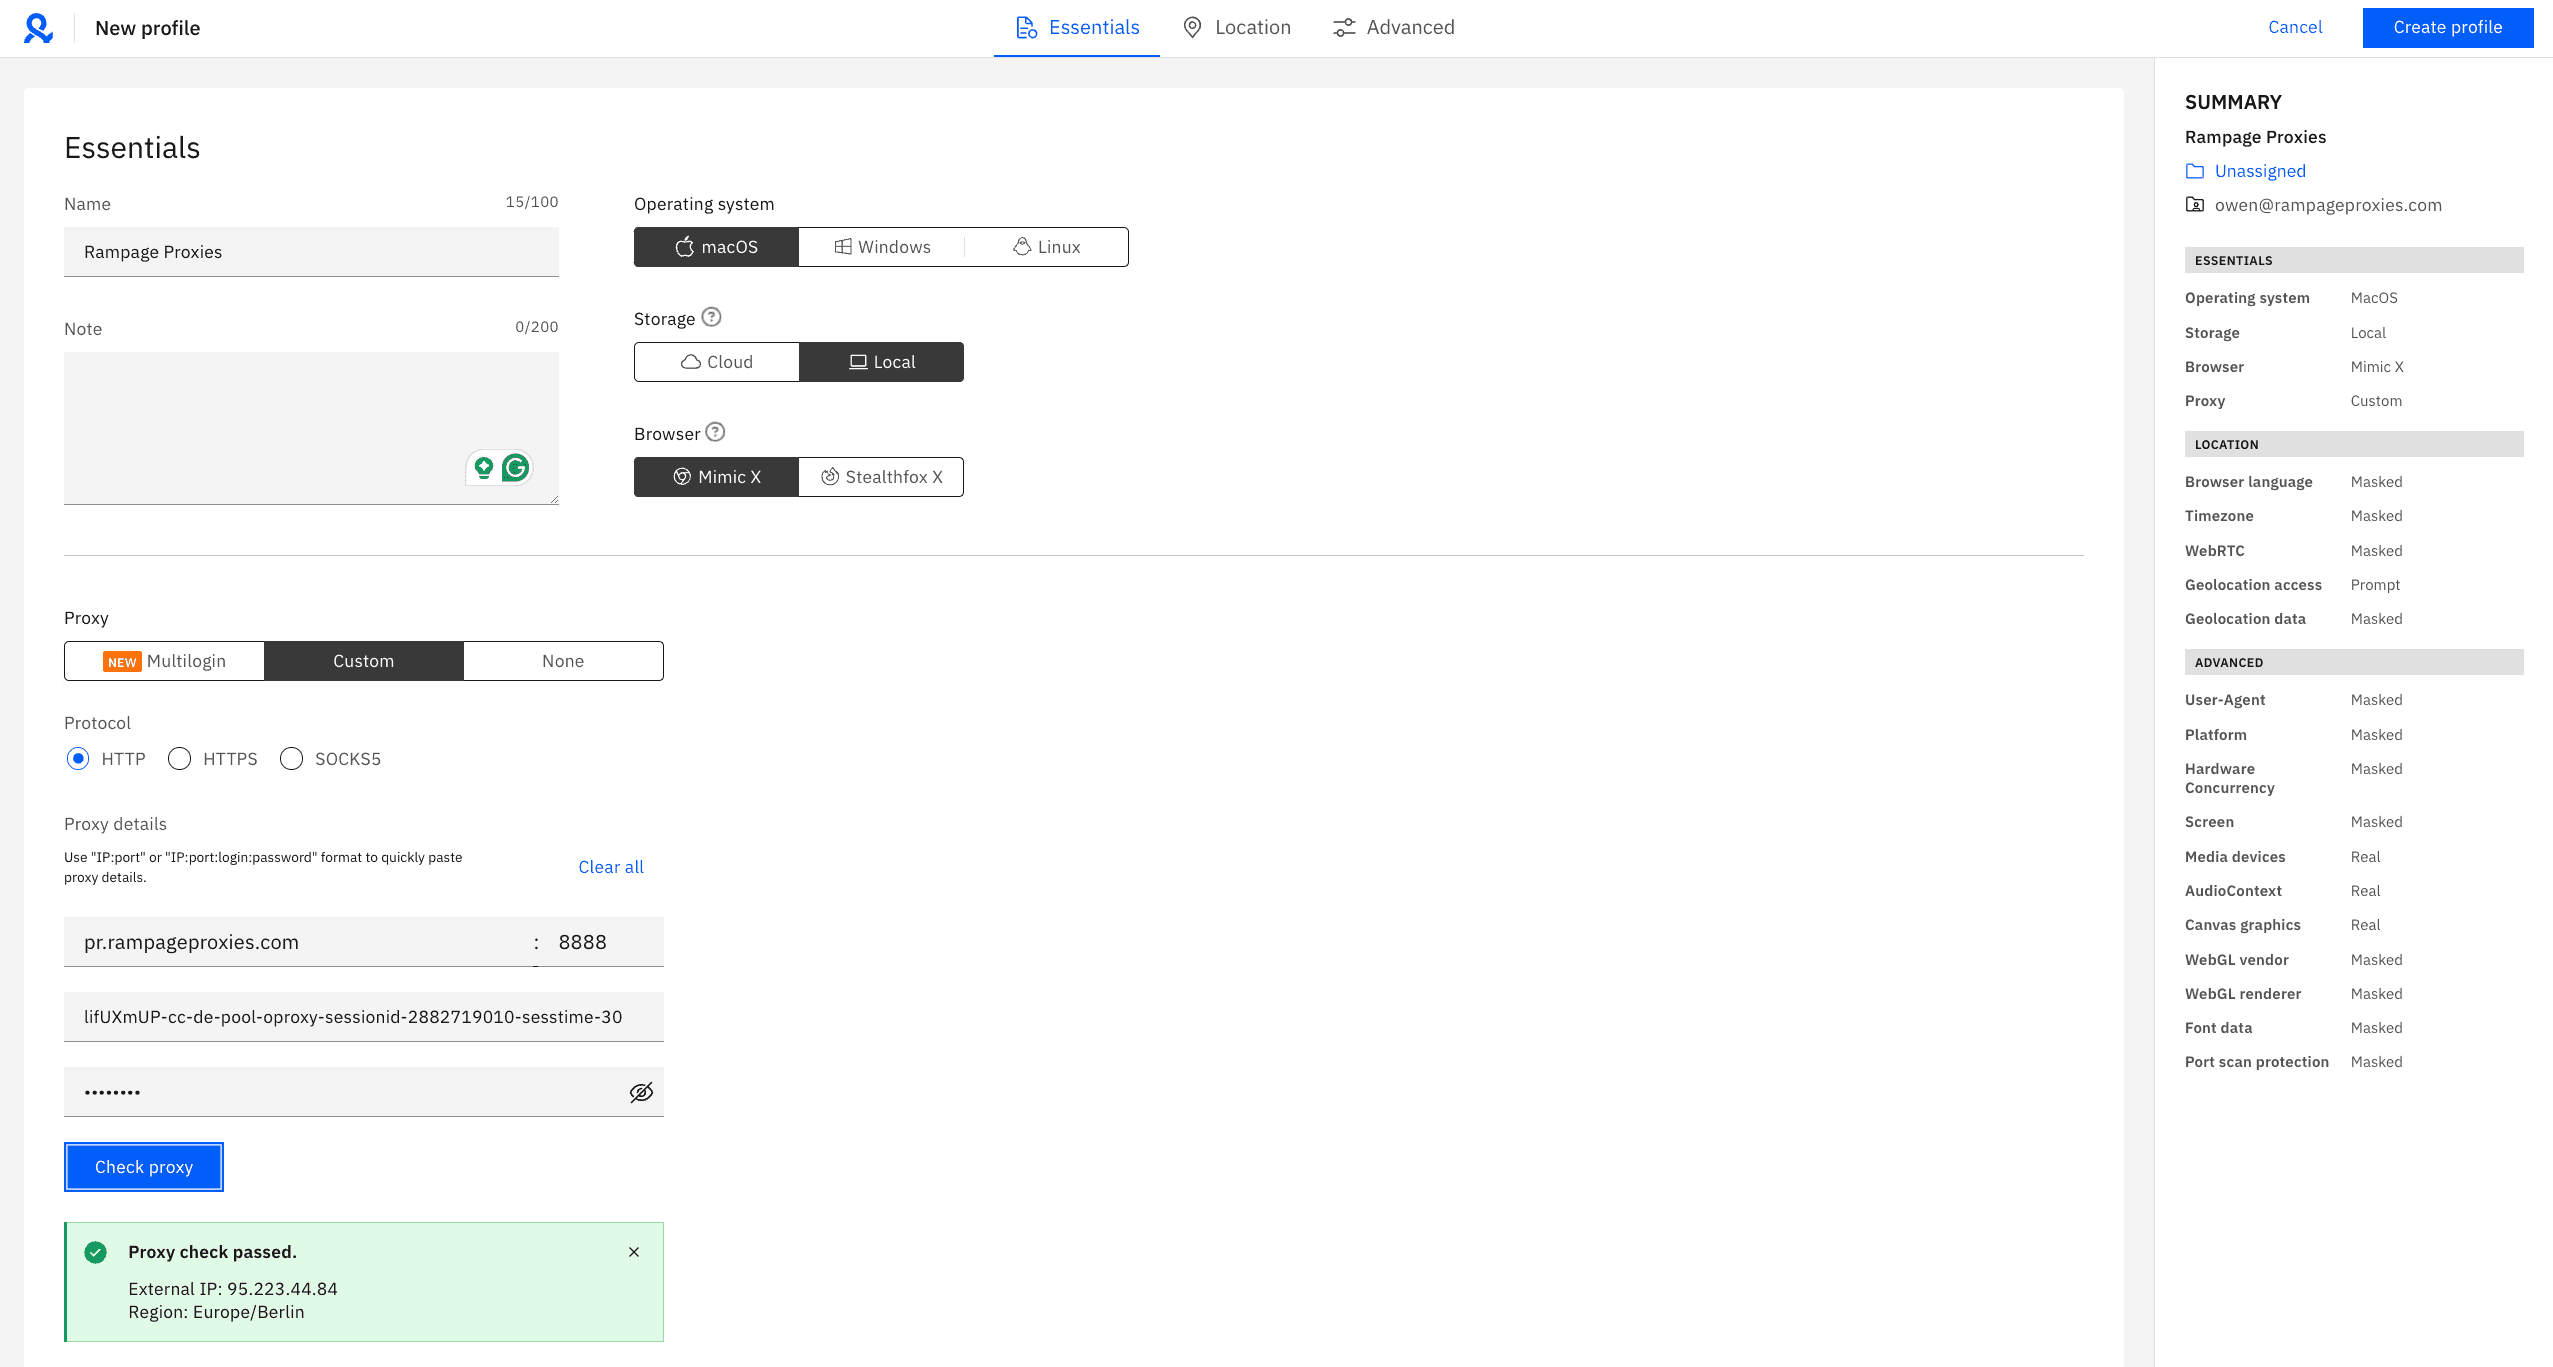This screenshot has width=2553, height=1367.
Task: Click the Canvas graphics summary row
Action: pos(2354,925)
